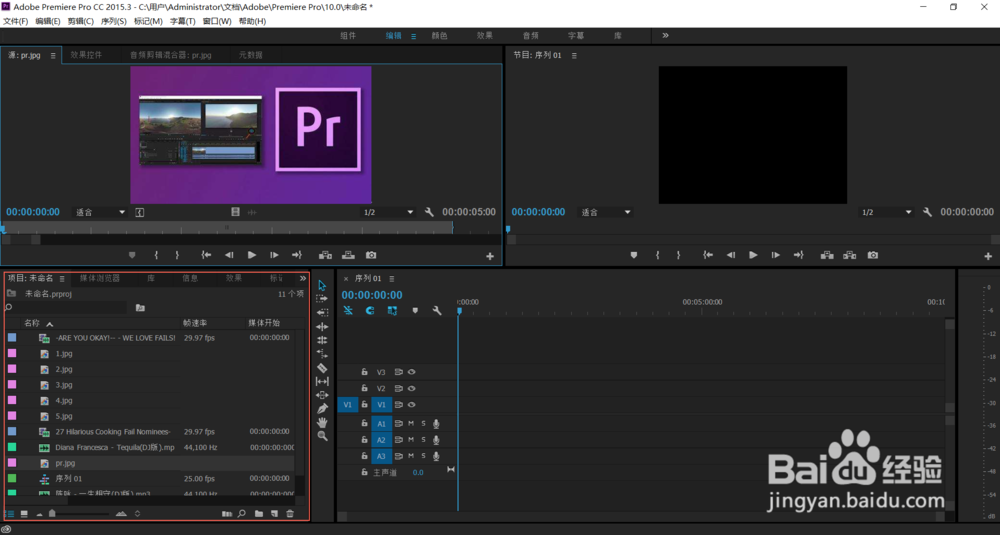
Task: Add marker in source monitor
Action: pyautogui.click(x=132, y=255)
